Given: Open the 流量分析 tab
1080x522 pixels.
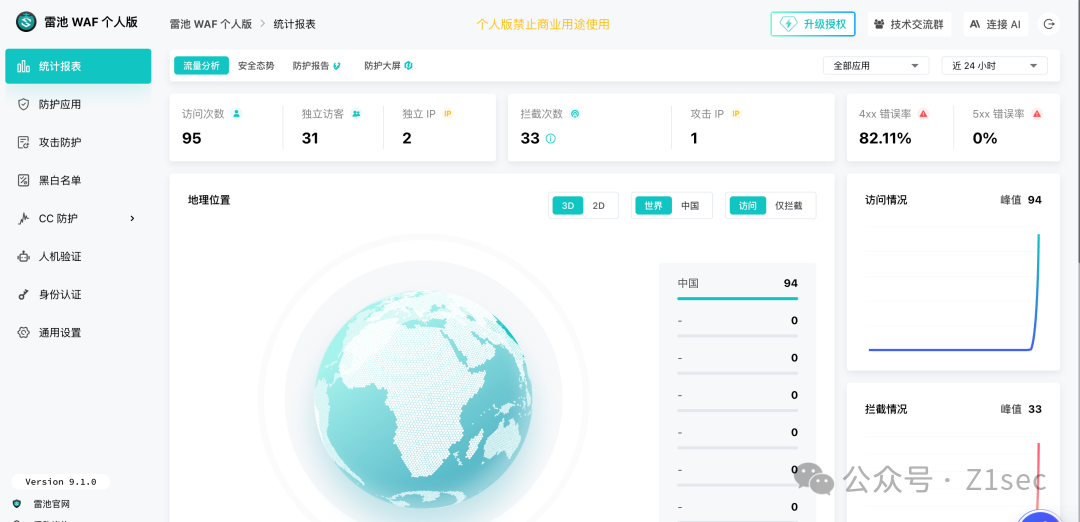Looking at the screenshot, I should coord(201,65).
